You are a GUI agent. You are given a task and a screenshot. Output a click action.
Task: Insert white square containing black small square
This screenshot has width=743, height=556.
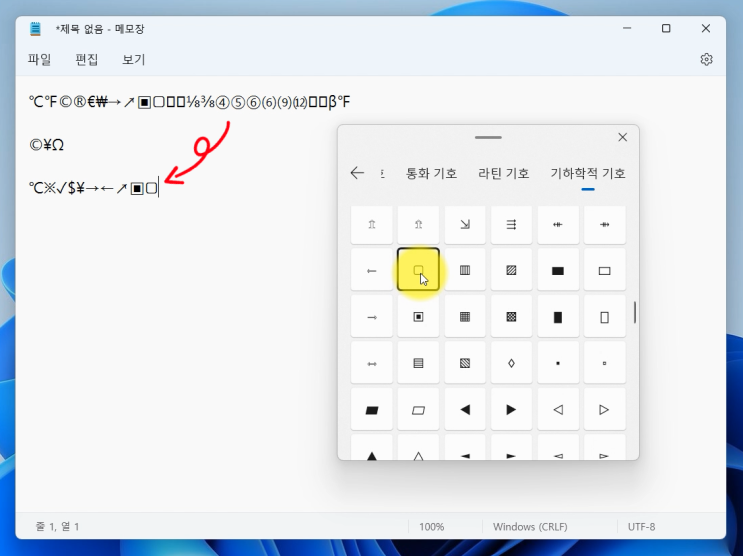pyautogui.click(x=418, y=317)
